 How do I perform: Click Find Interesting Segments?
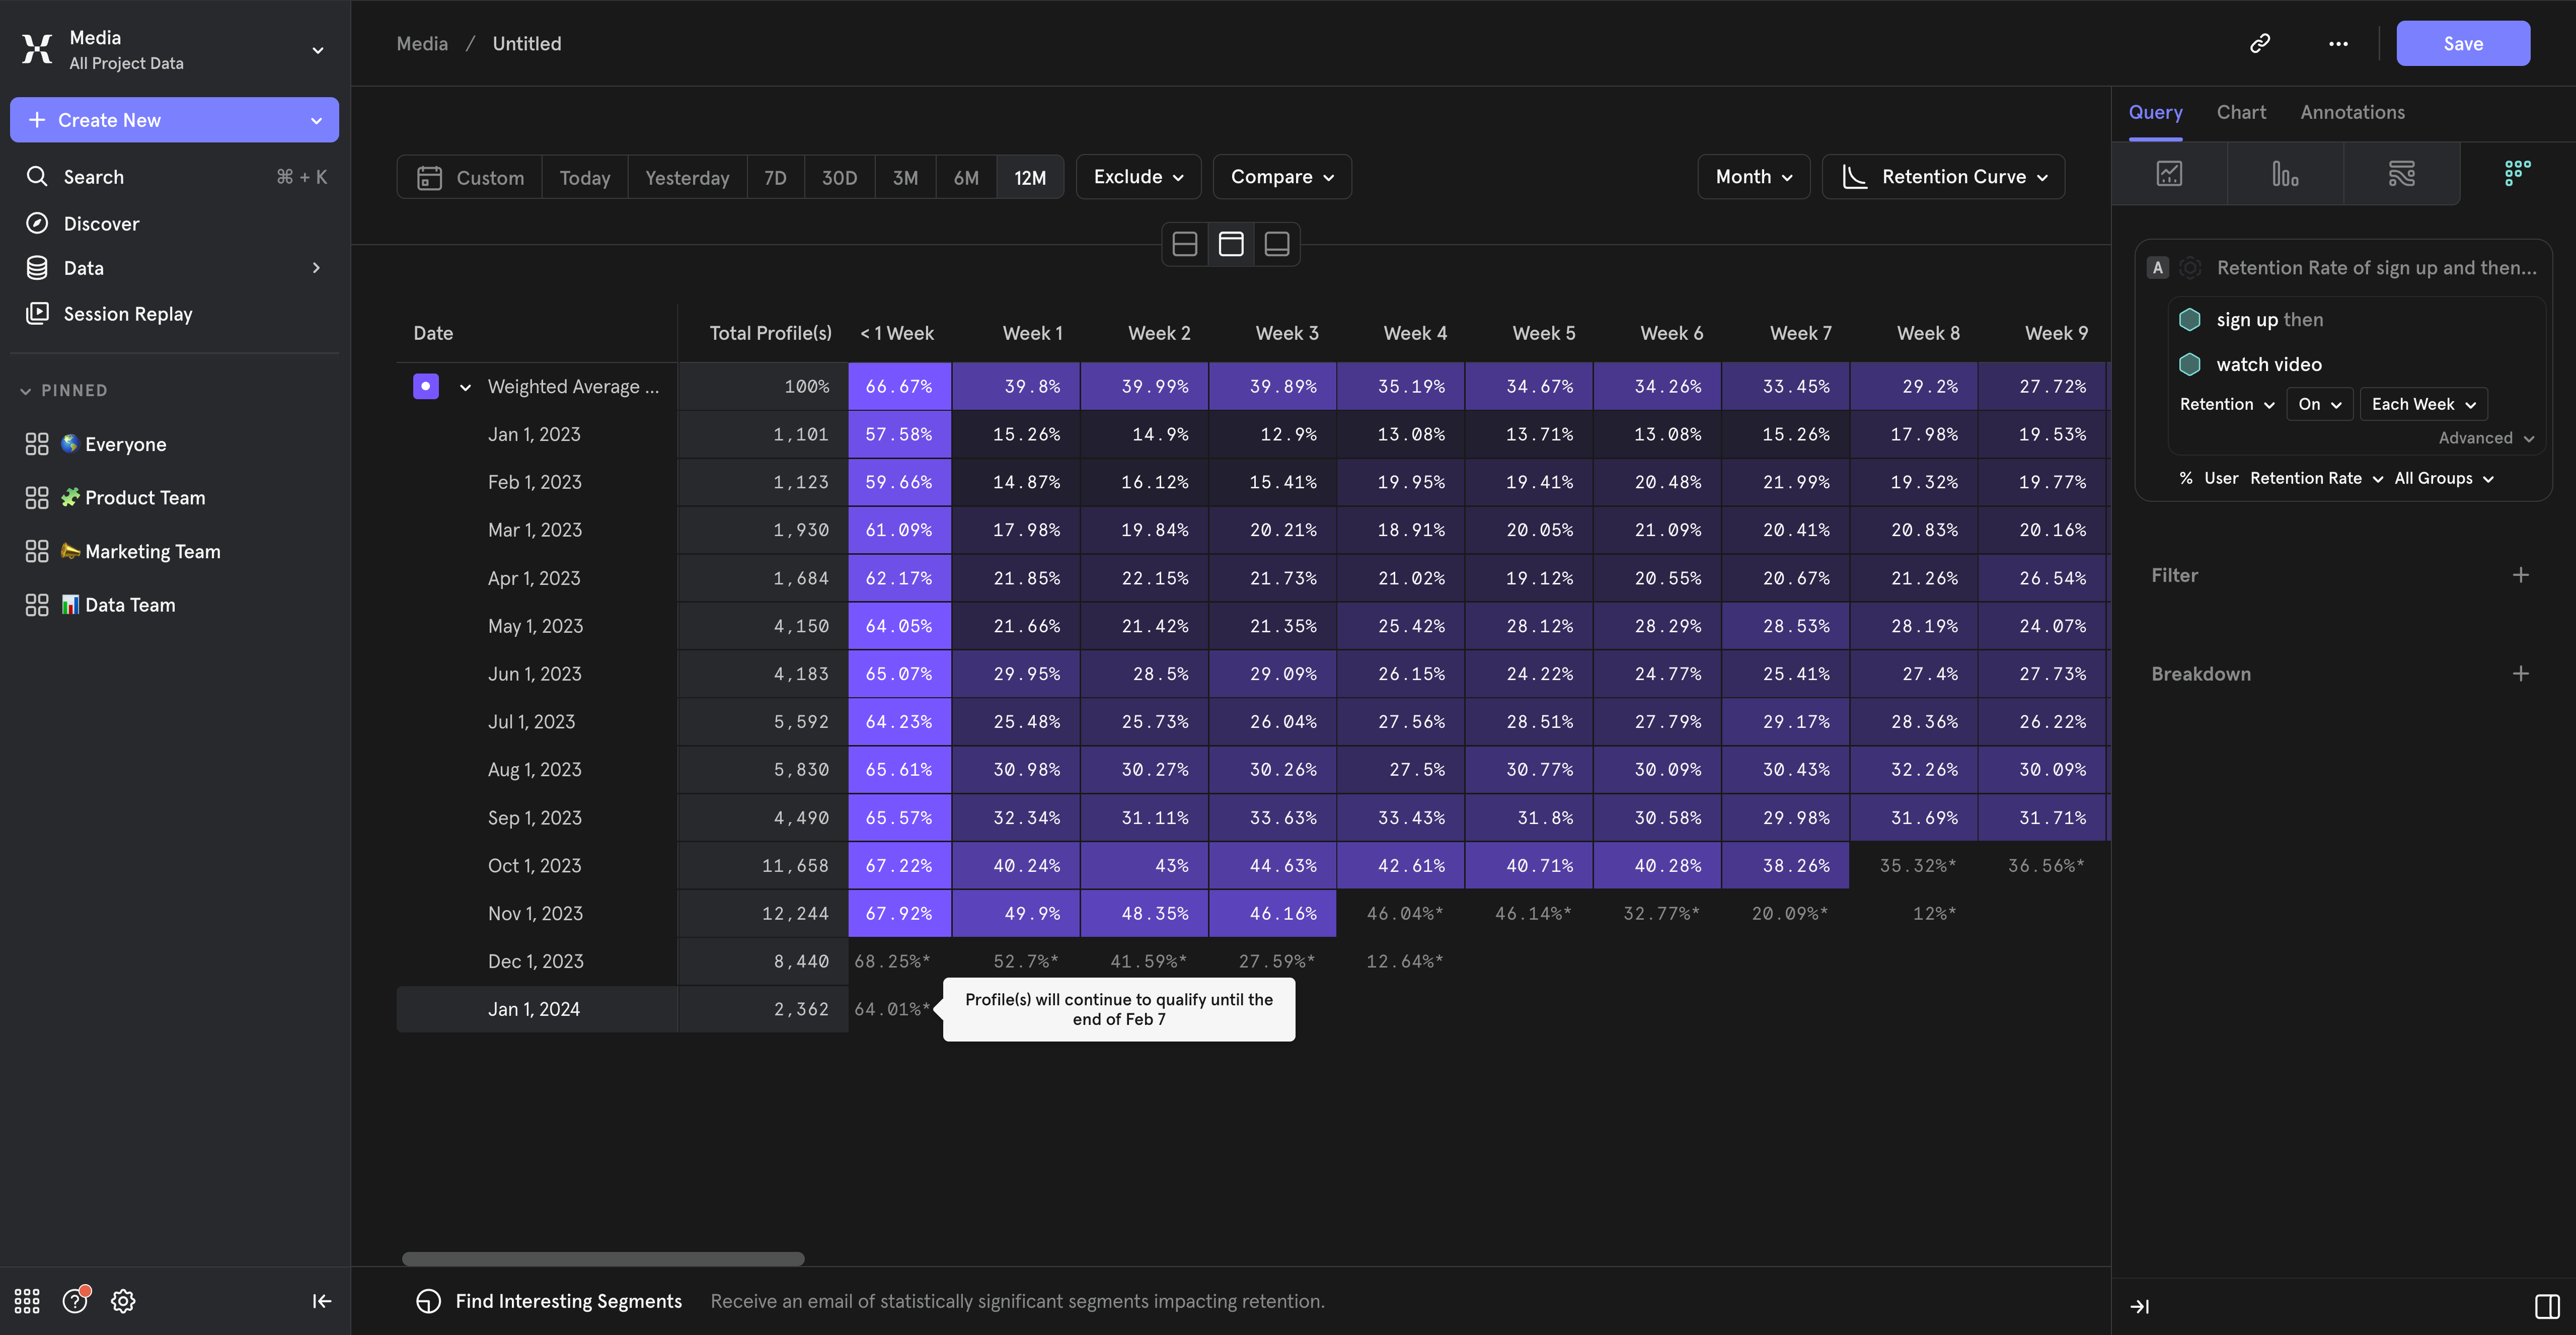[568, 1301]
